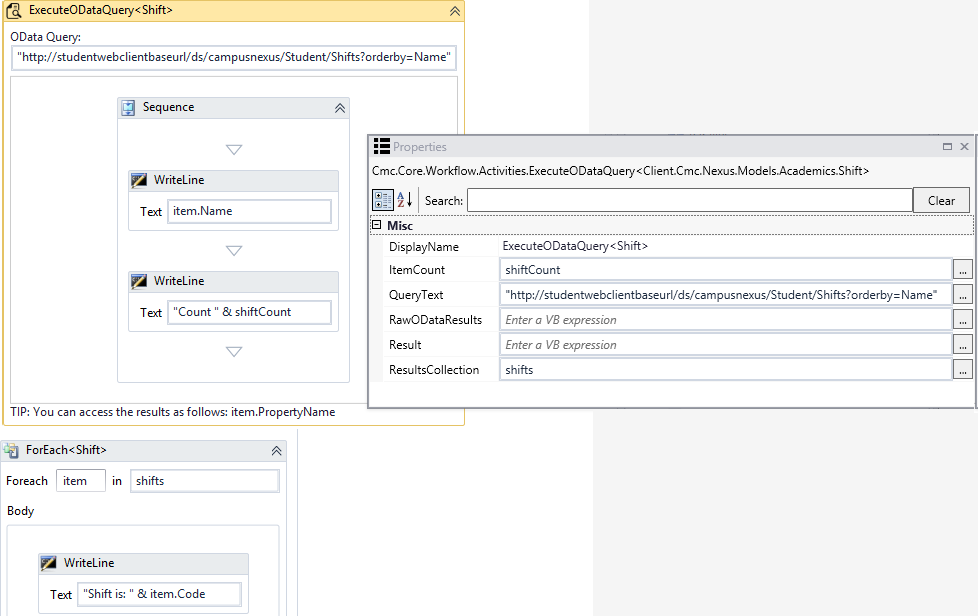Click the first WriteLine activity icon
978x616 pixels.
[139, 181]
